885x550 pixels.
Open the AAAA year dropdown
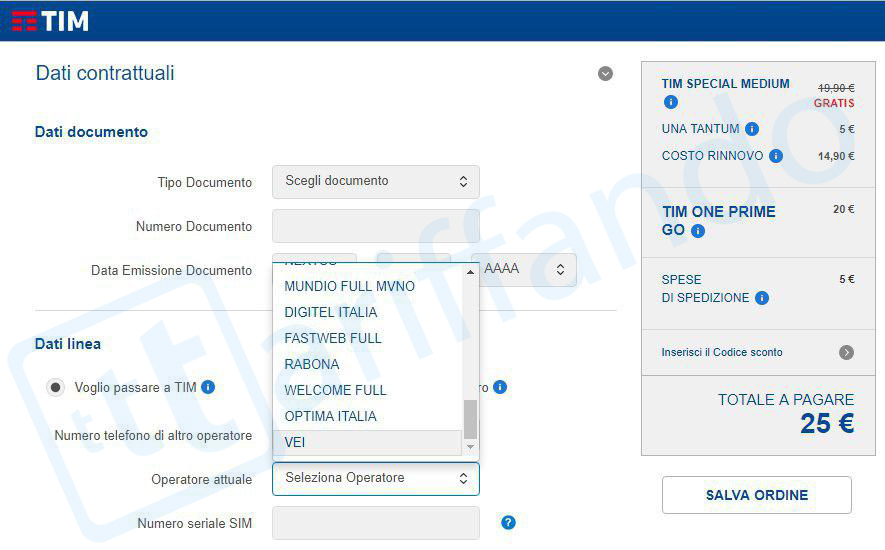coord(524,269)
